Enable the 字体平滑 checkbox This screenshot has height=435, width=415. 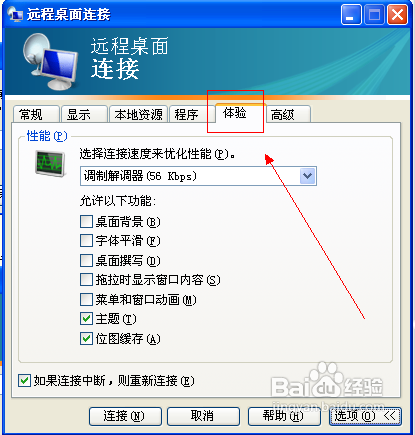click(86, 241)
